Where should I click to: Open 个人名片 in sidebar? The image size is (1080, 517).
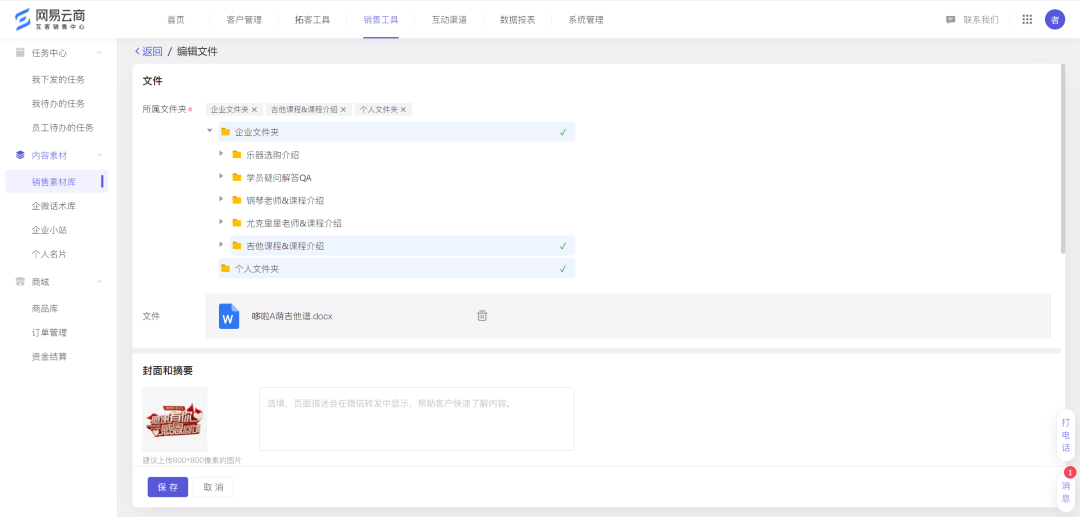pos(49,254)
